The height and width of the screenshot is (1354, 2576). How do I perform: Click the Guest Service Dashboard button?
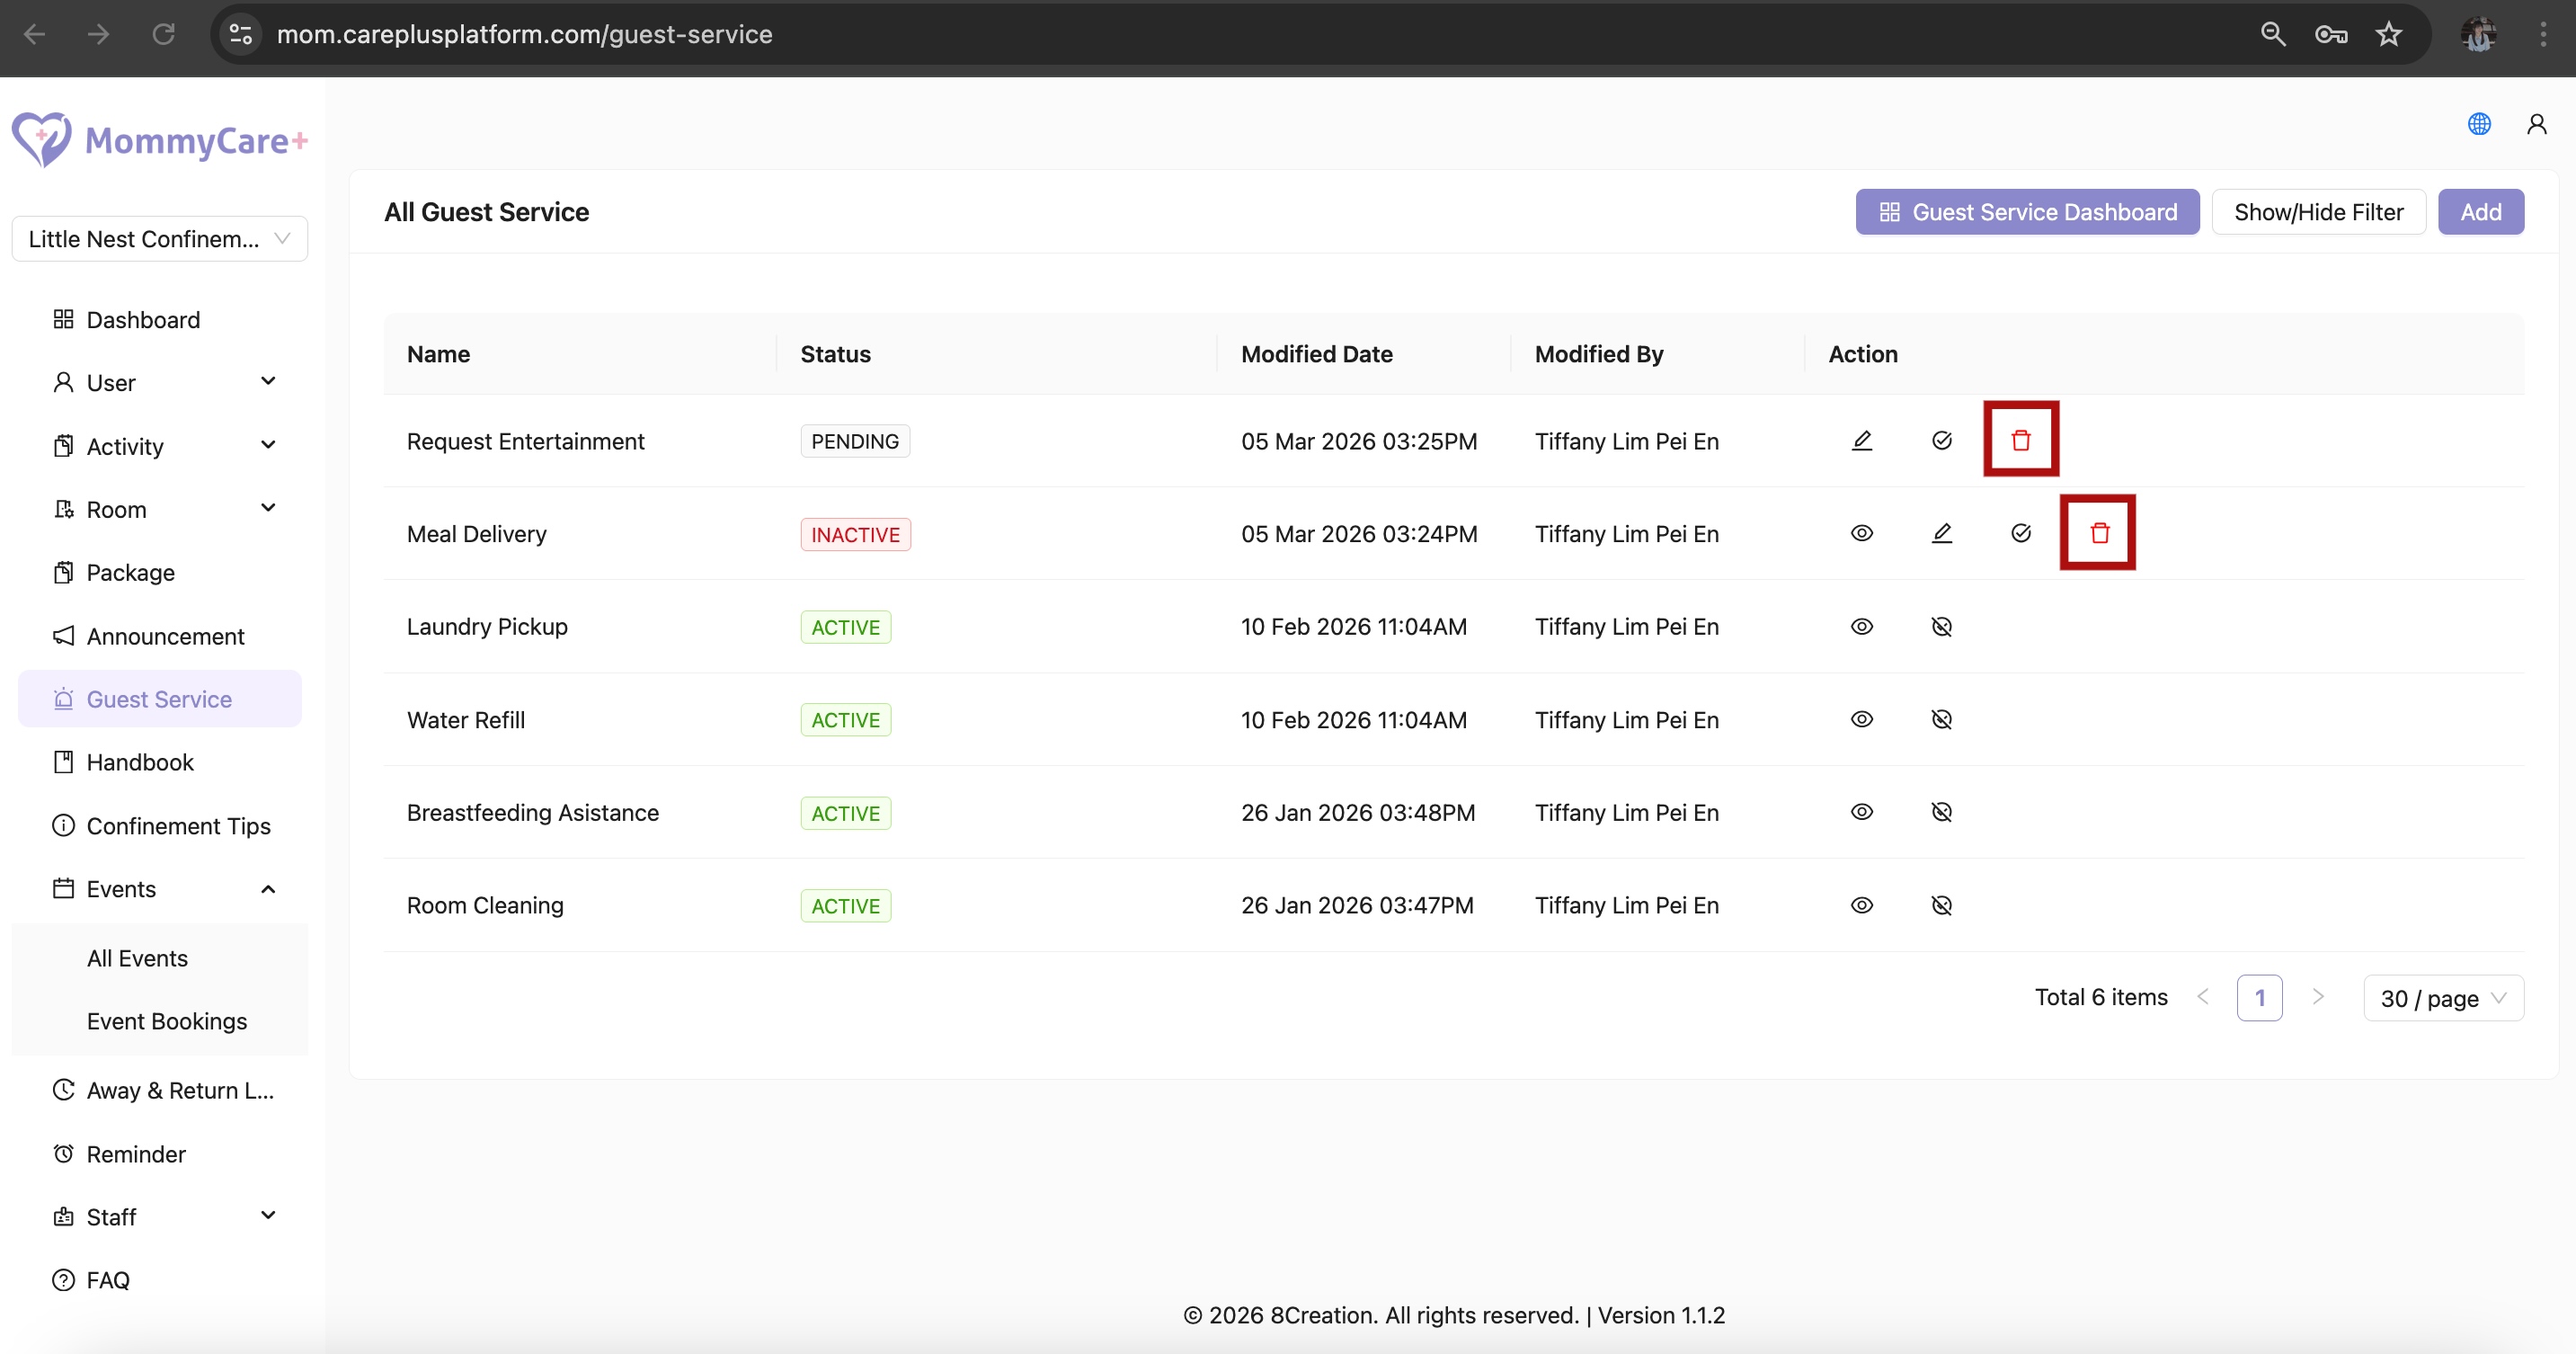click(x=2027, y=212)
